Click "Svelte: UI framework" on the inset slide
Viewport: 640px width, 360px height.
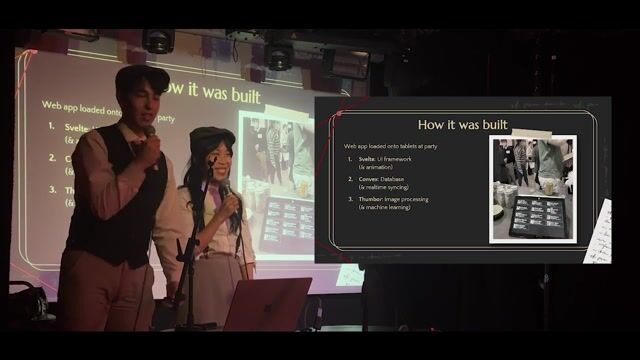pos(385,159)
